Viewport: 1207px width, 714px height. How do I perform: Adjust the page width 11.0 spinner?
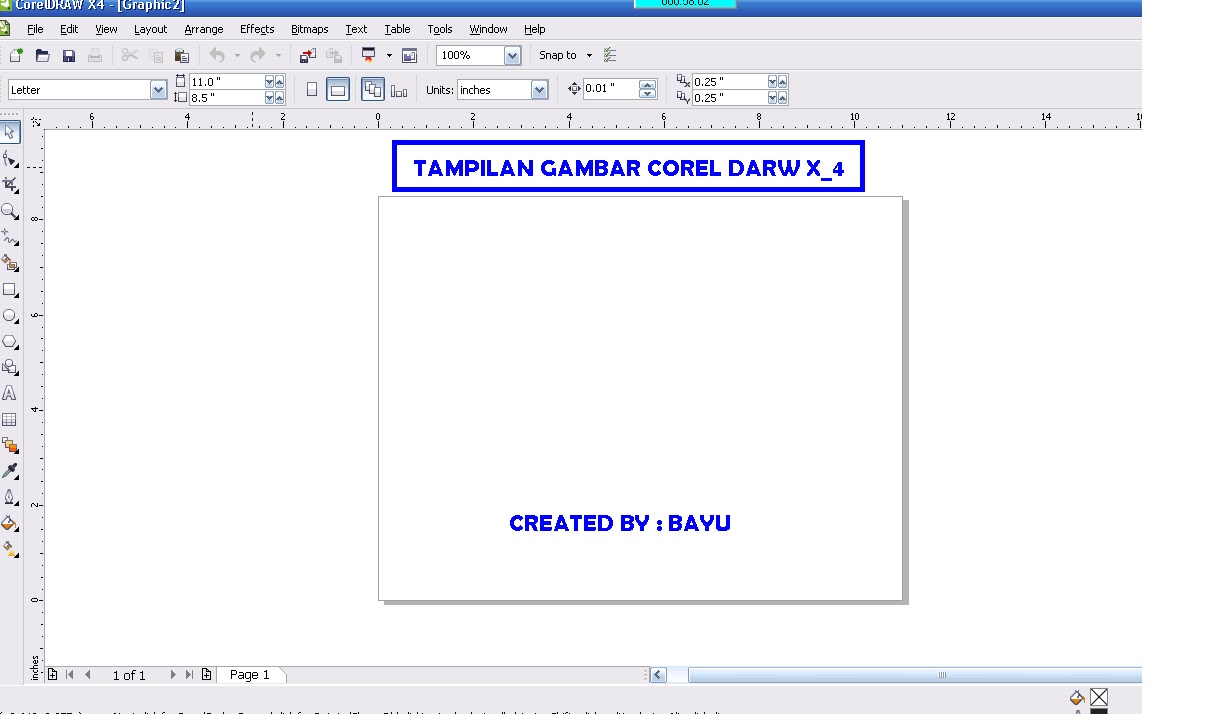[x=275, y=81]
